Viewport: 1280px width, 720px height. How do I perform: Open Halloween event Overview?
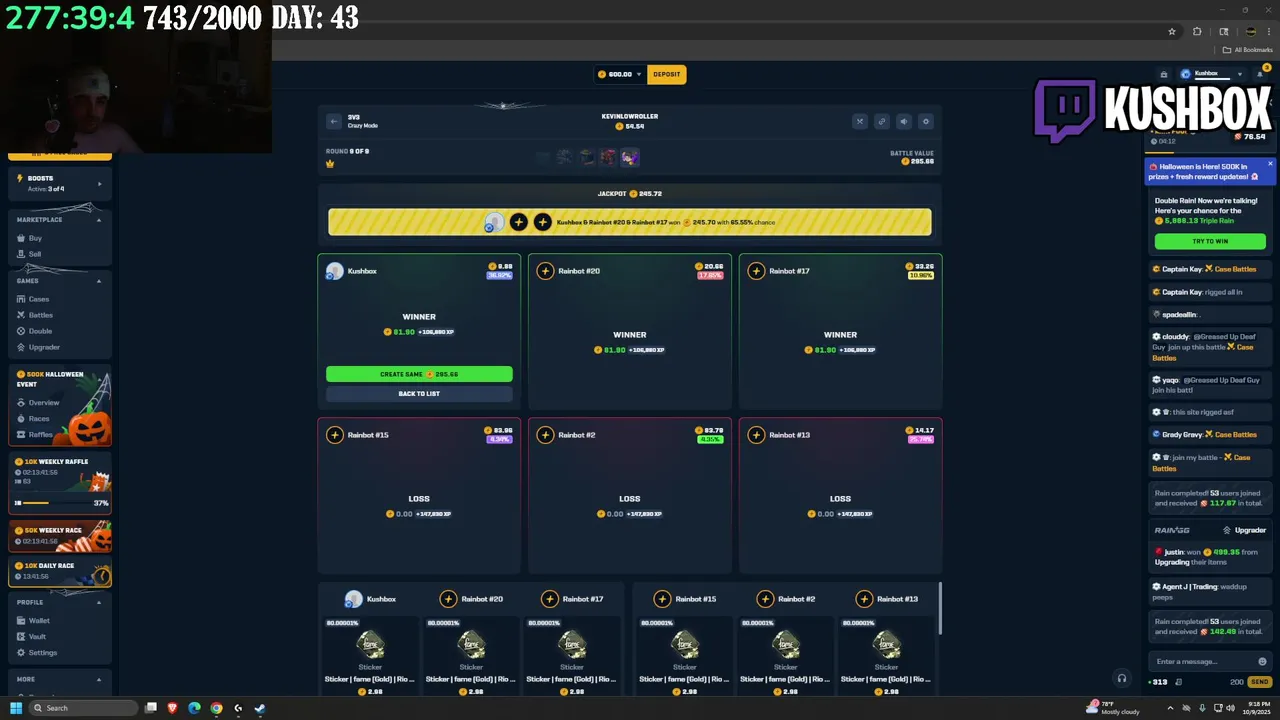43,402
